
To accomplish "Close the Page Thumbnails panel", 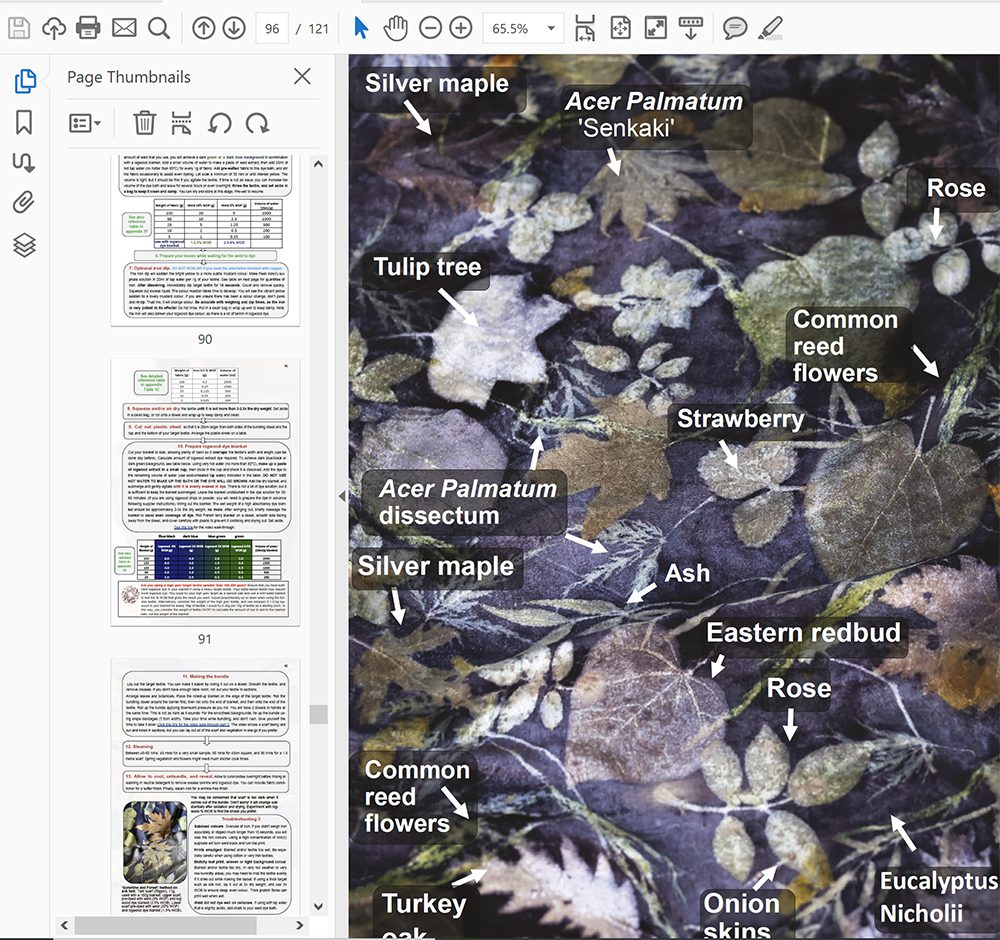I will click(302, 77).
